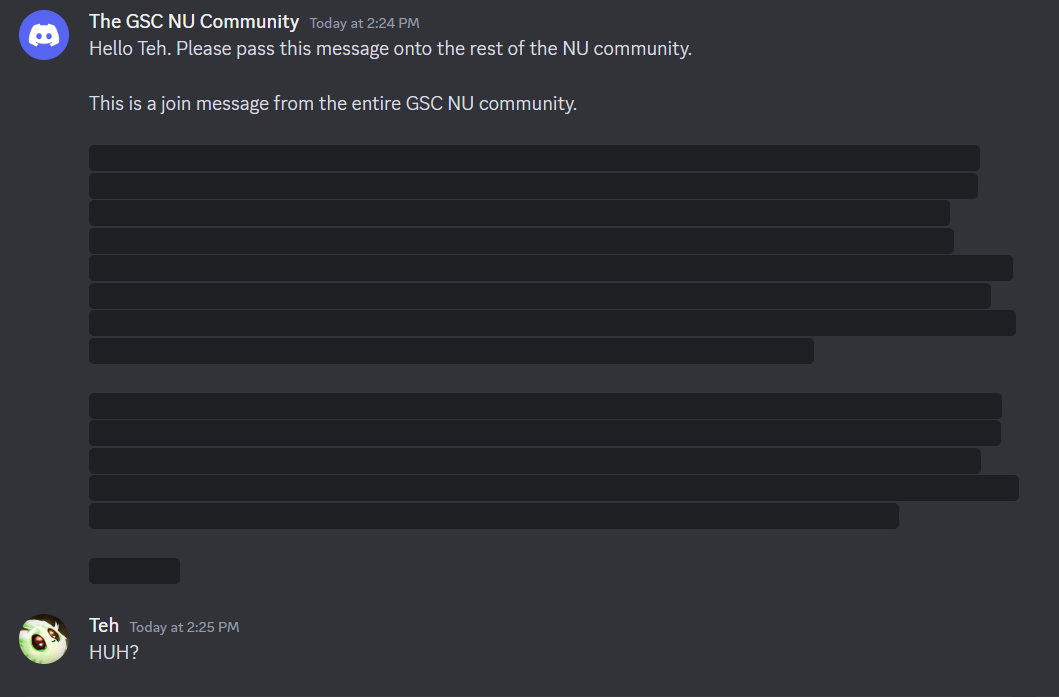
Task: Reveal fourth line of the second spoiler paragraph
Action: pos(554,488)
